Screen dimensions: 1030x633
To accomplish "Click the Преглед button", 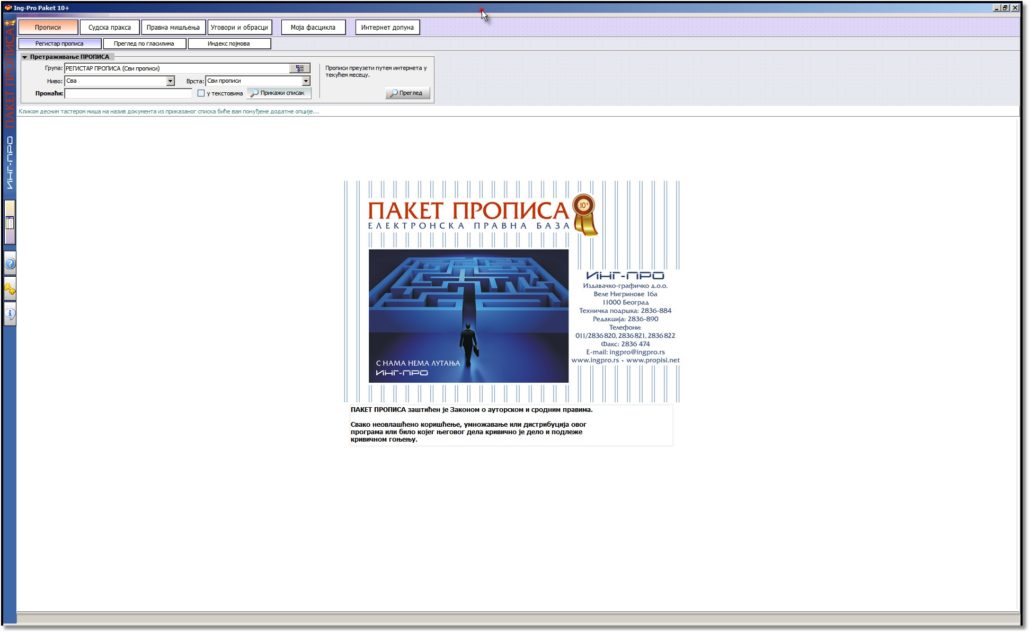I will [408, 93].
